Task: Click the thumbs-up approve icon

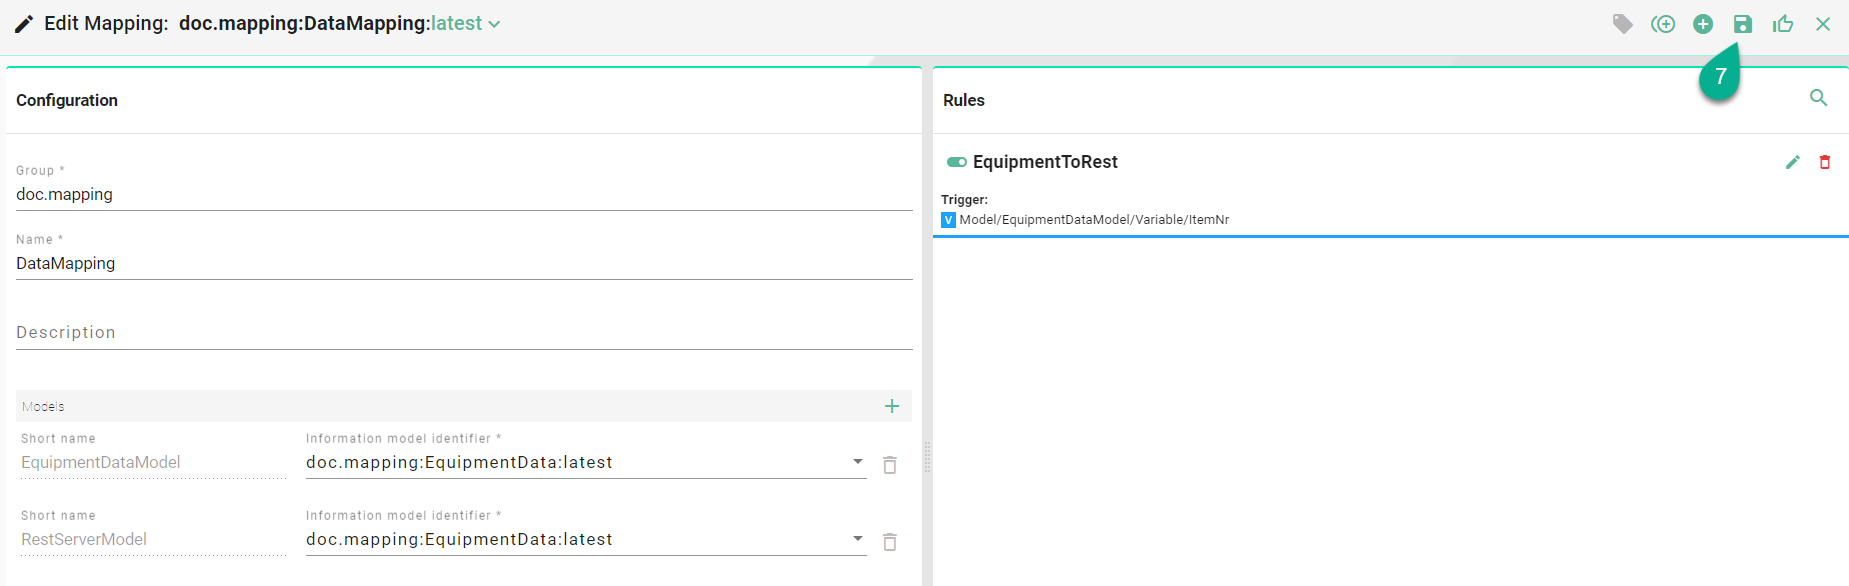Action: click(x=1783, y=24)
